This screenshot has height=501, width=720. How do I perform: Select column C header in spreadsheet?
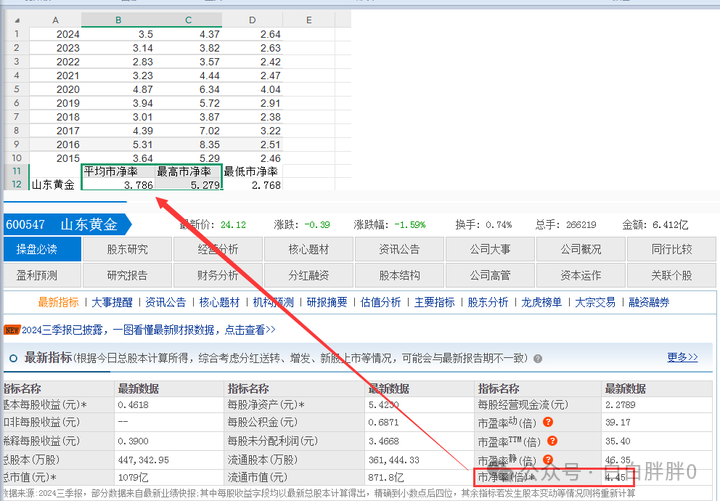(188, 20)
